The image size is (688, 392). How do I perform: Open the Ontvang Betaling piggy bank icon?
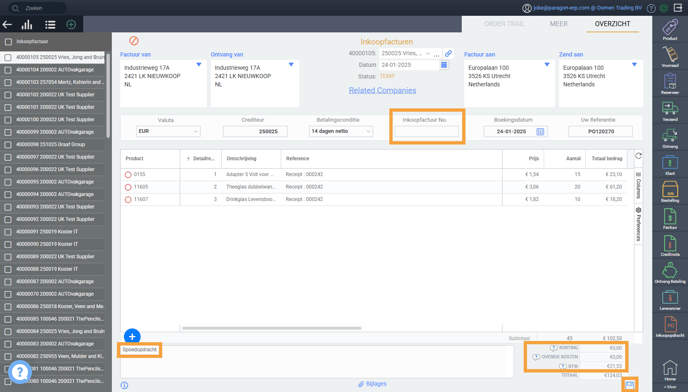point(670,273)
